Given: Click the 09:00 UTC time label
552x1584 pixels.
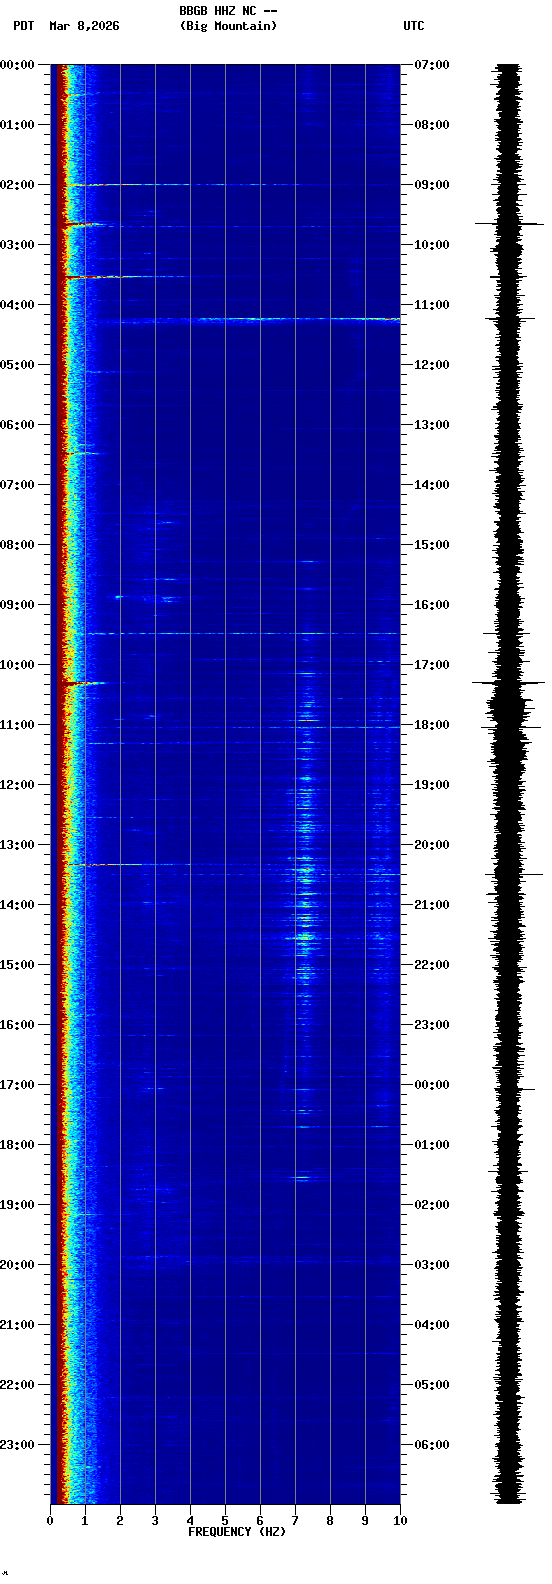Looking at the screenshot, I should (432, 185).
